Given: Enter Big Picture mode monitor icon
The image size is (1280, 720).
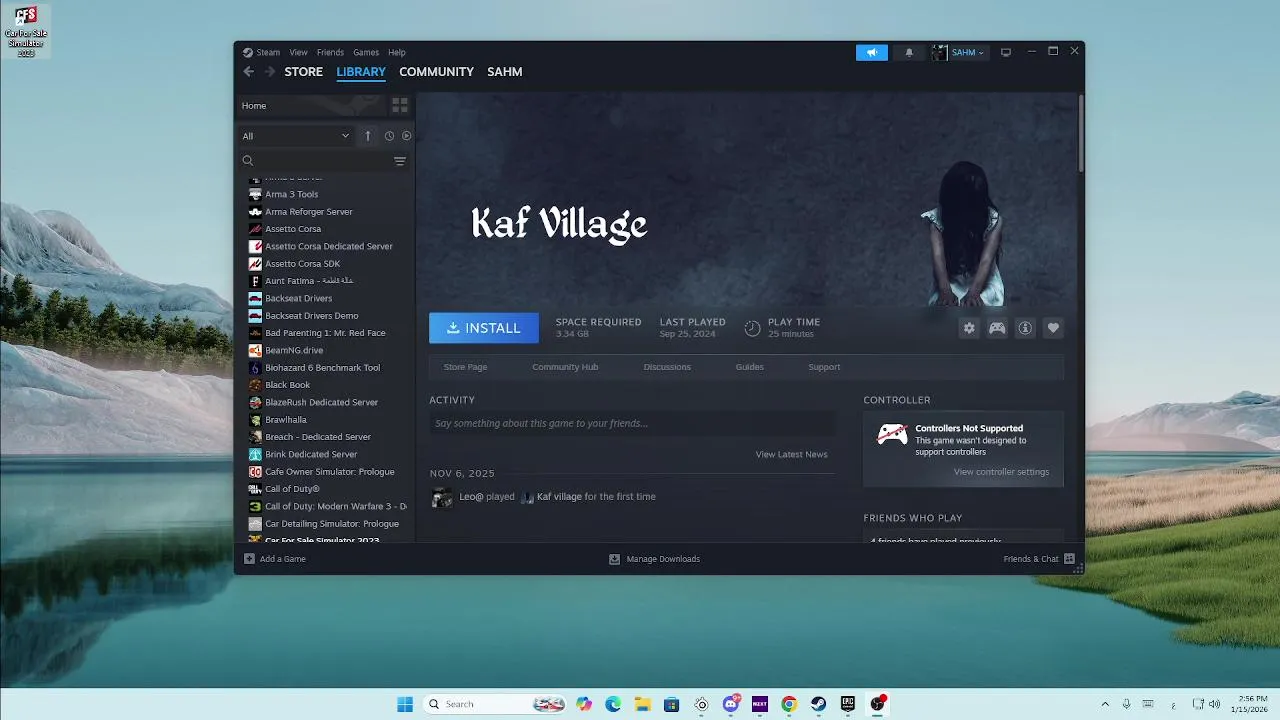Looking at the screenshot, I should pyautogui.click(x=1006, y=53).
